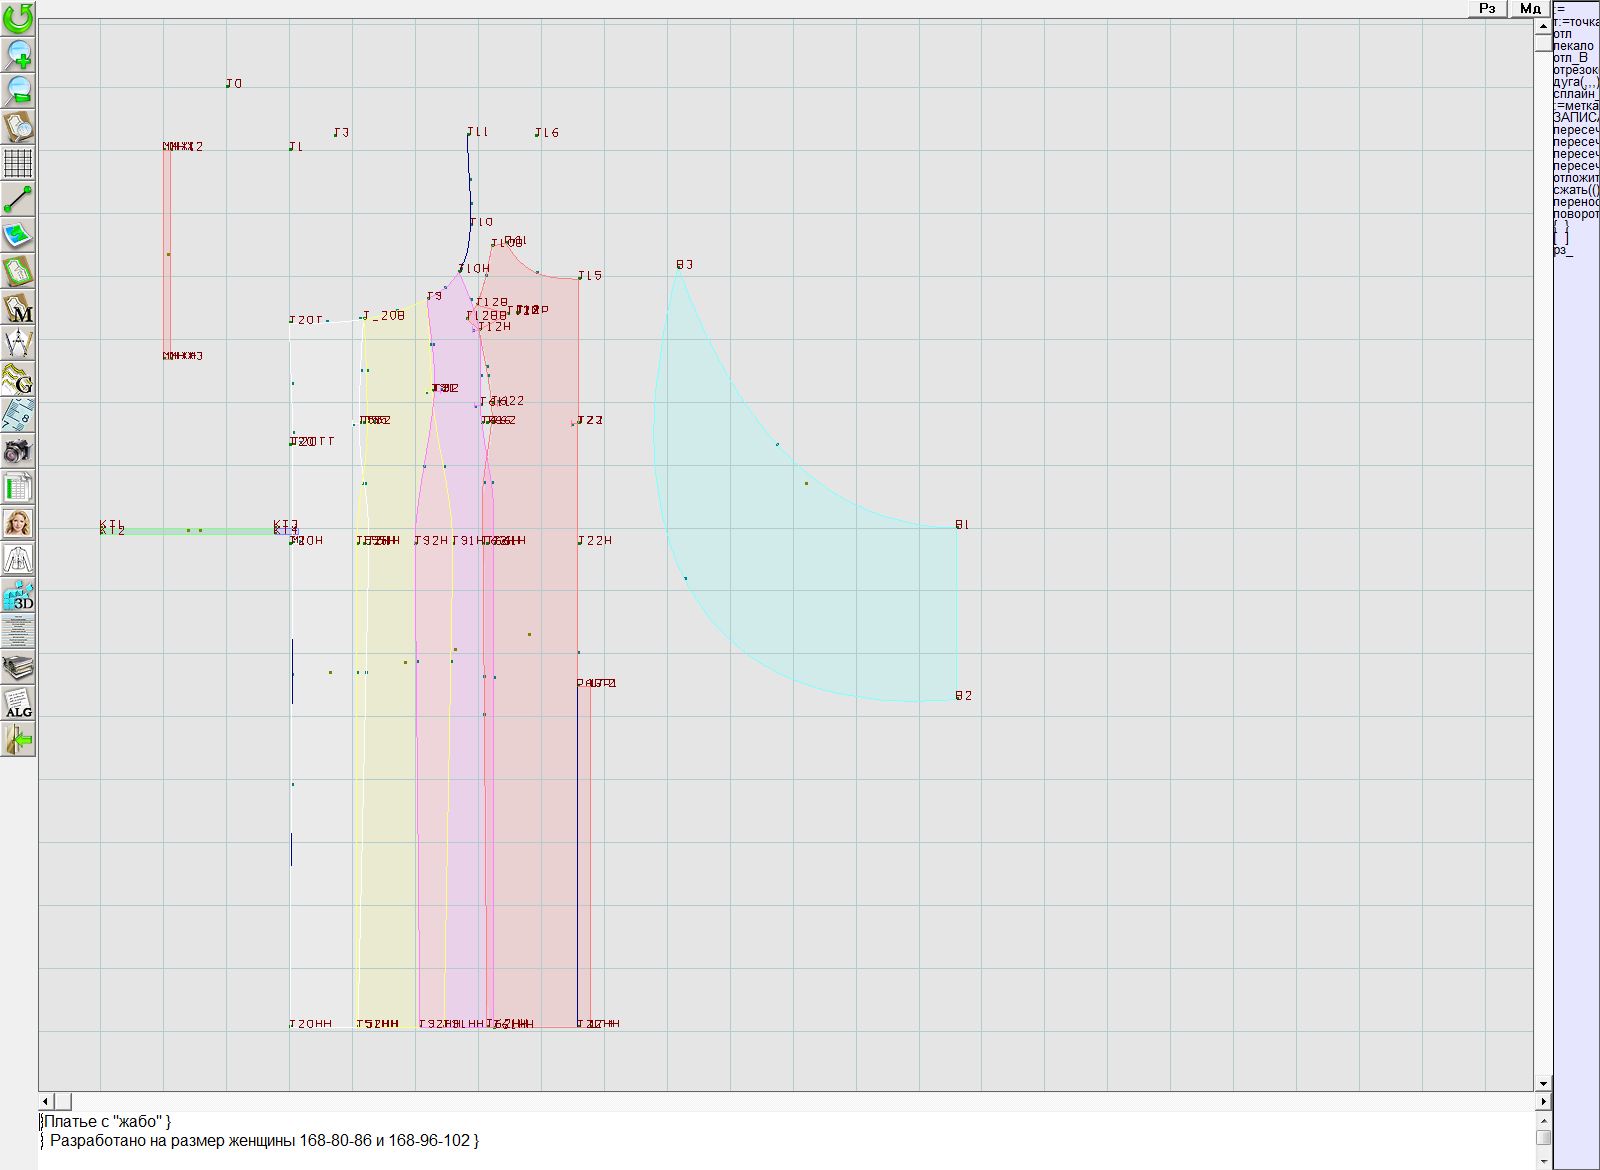The image size is (1600, 1170).
Task: Zoom out with the magnifier minus icon
Action: [18, 90]
